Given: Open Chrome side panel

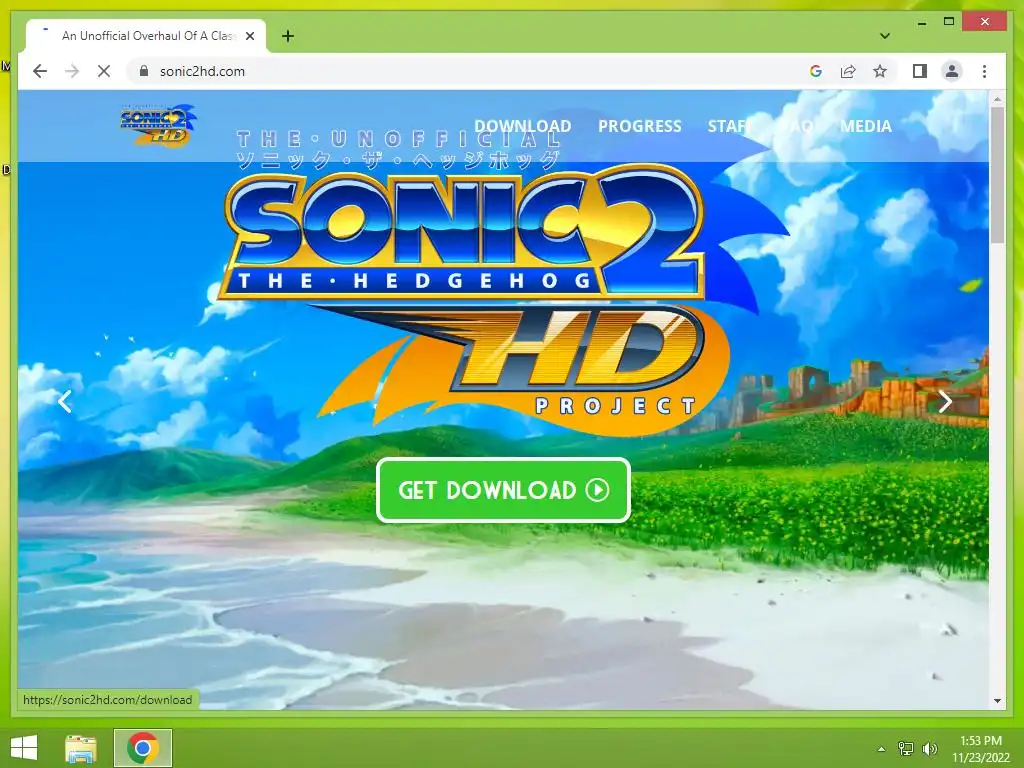Looking at the screenshot, I should tap(920, 71).
